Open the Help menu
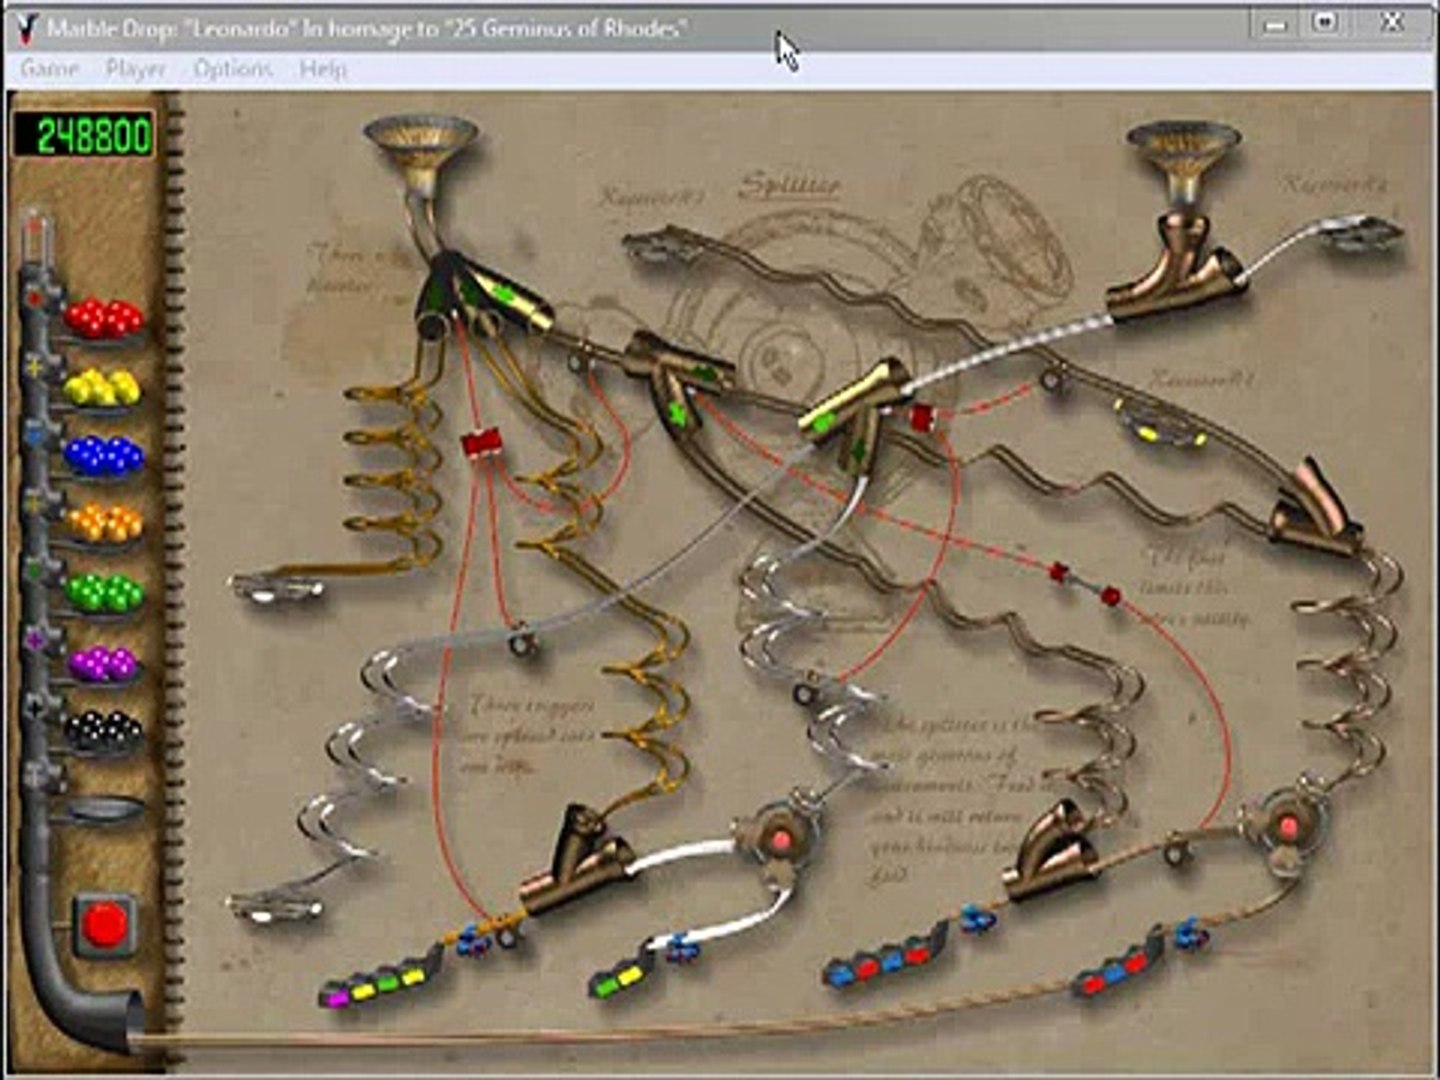This screenshot has width=1440, height=1080. click(x=323, y=69)
